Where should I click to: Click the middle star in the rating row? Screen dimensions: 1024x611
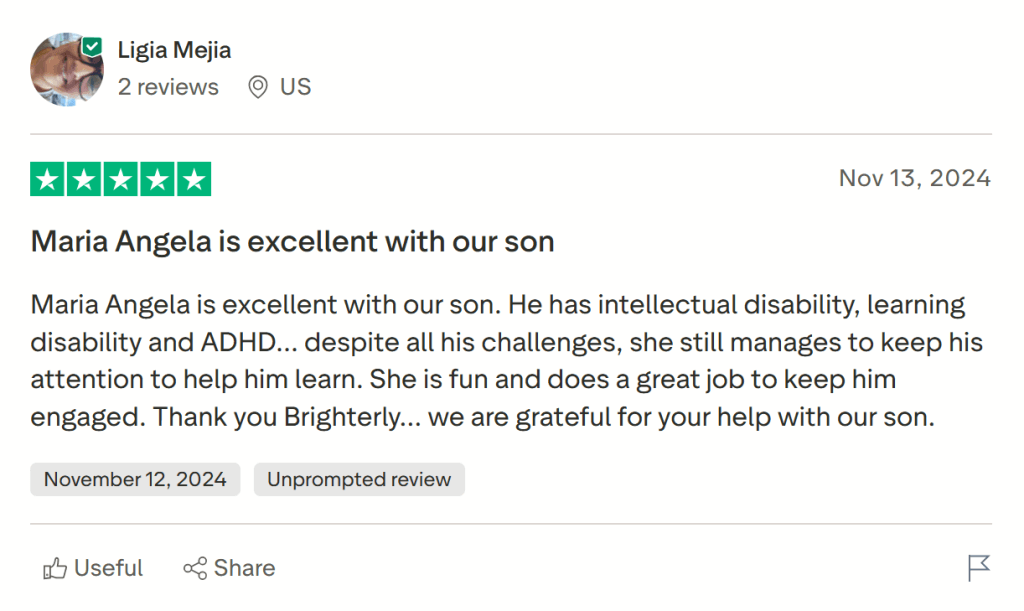[121, 178]
